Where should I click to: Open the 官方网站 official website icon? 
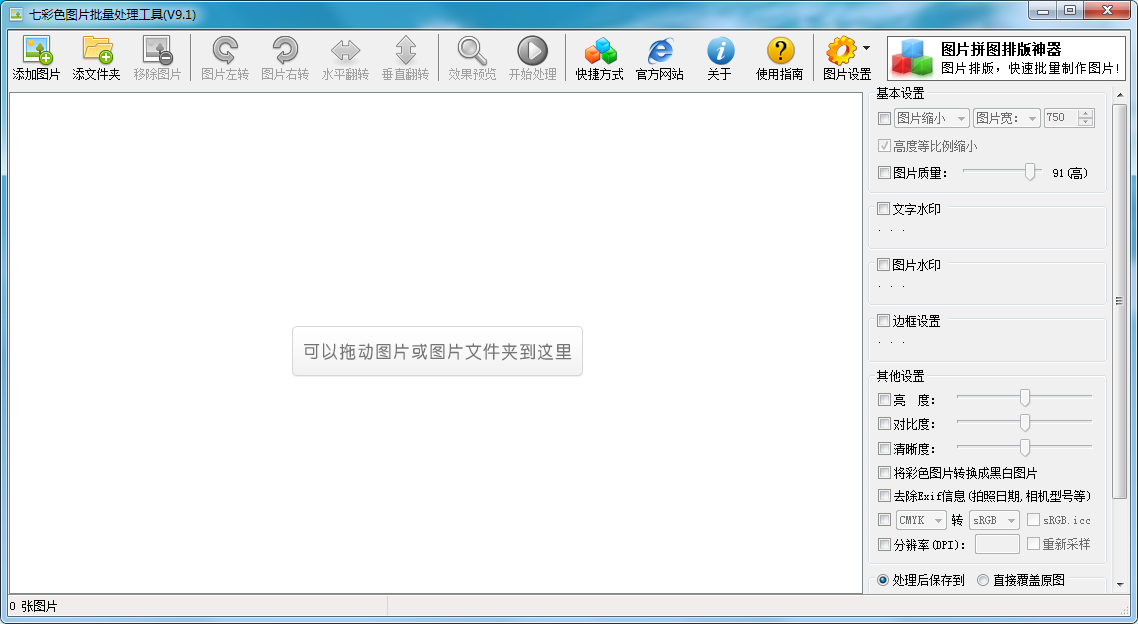click(659, 51)
